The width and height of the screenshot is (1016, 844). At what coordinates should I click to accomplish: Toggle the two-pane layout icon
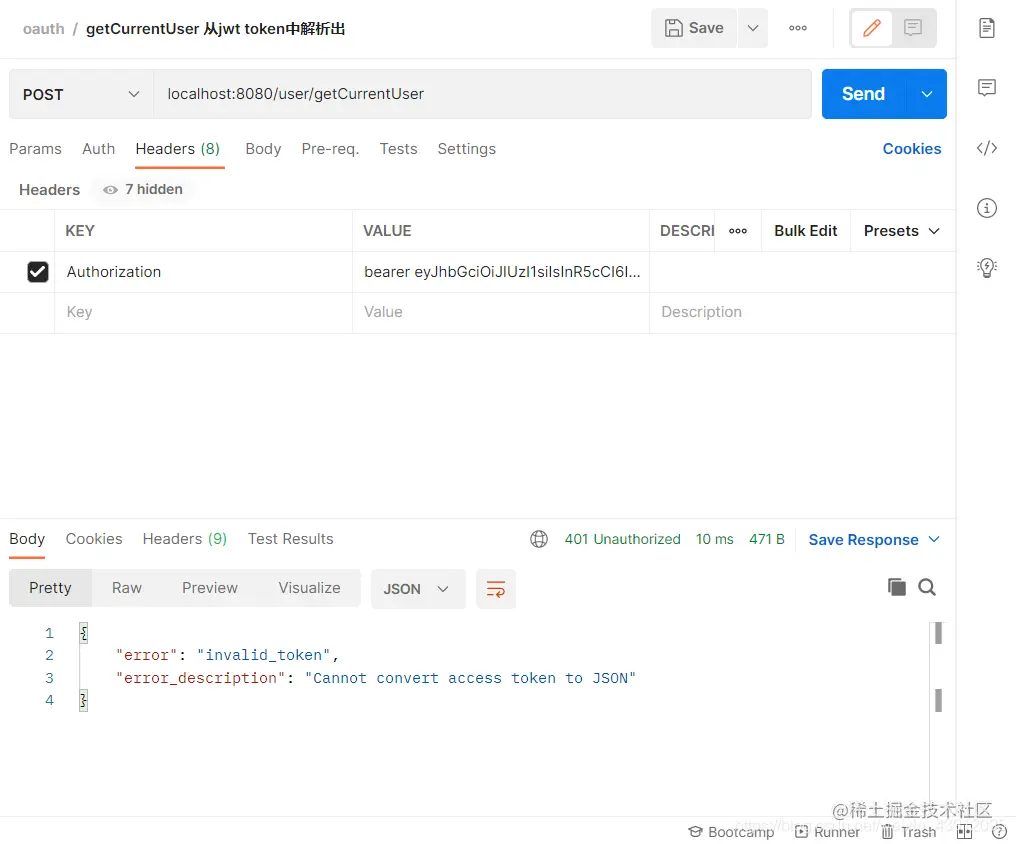(965, 832)
